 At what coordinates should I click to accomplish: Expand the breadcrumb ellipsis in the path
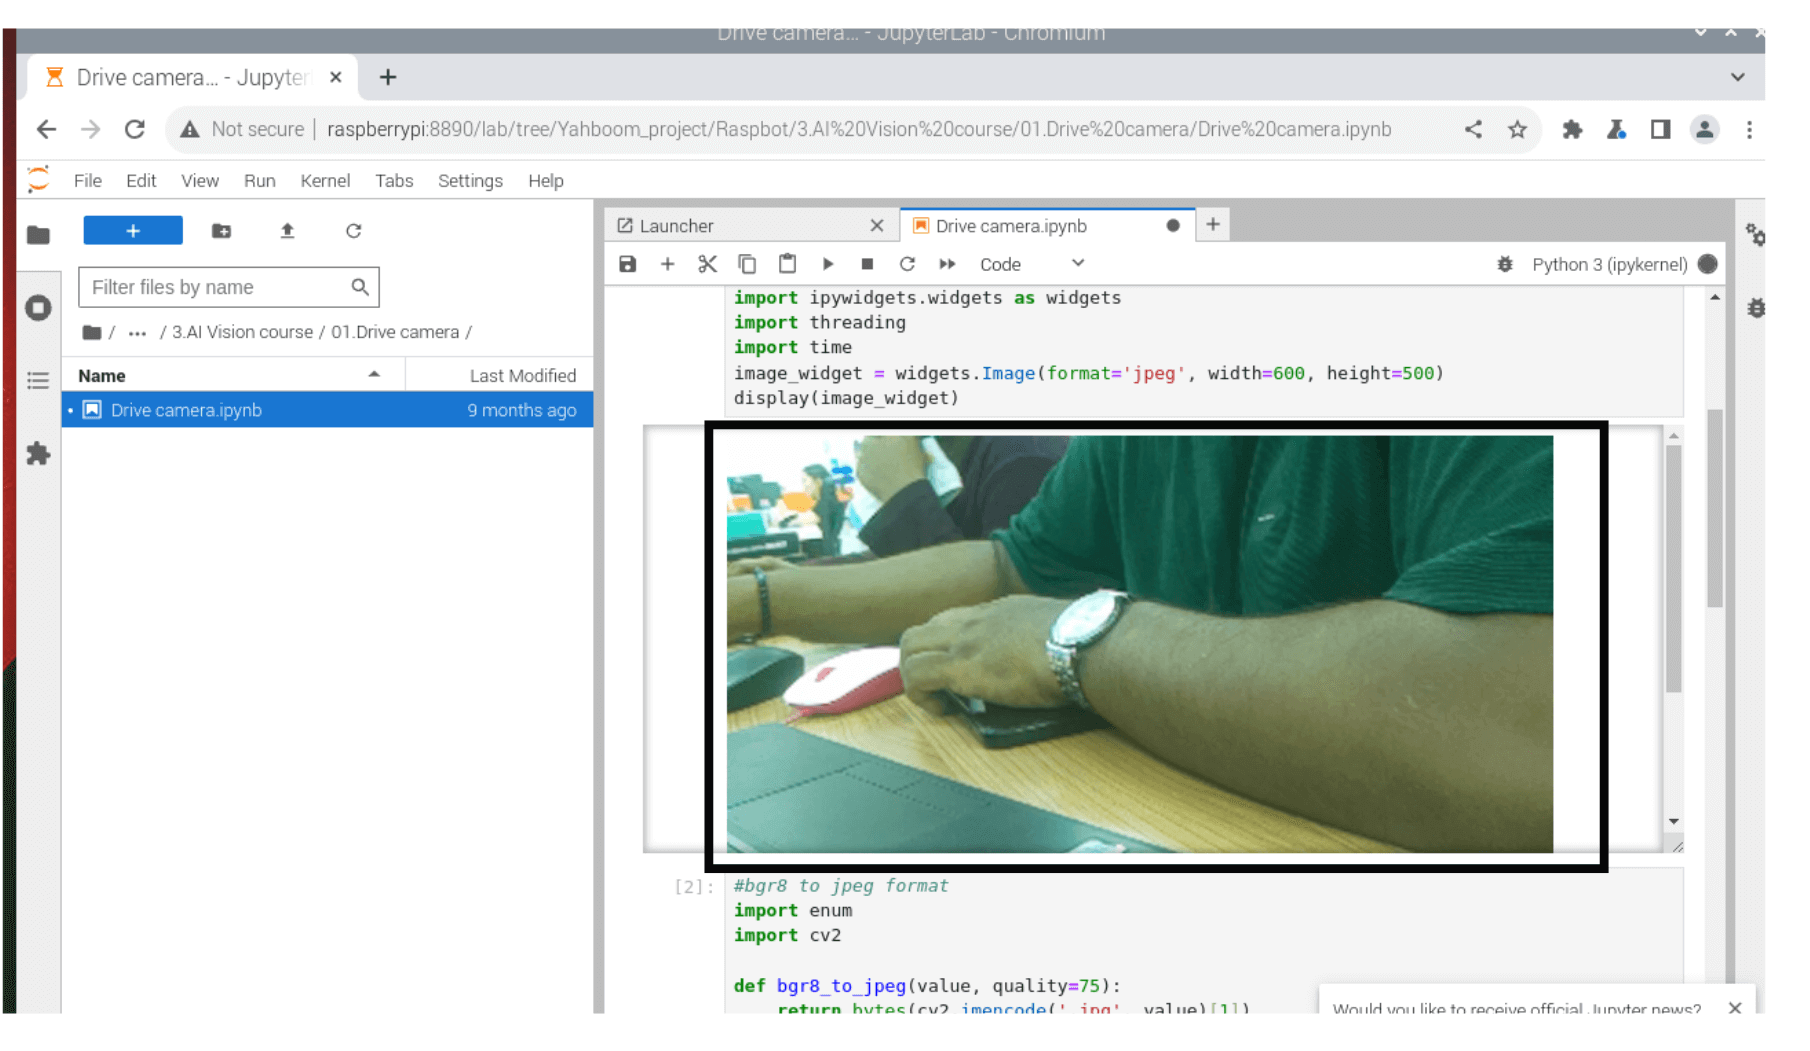tap(137, 331)
